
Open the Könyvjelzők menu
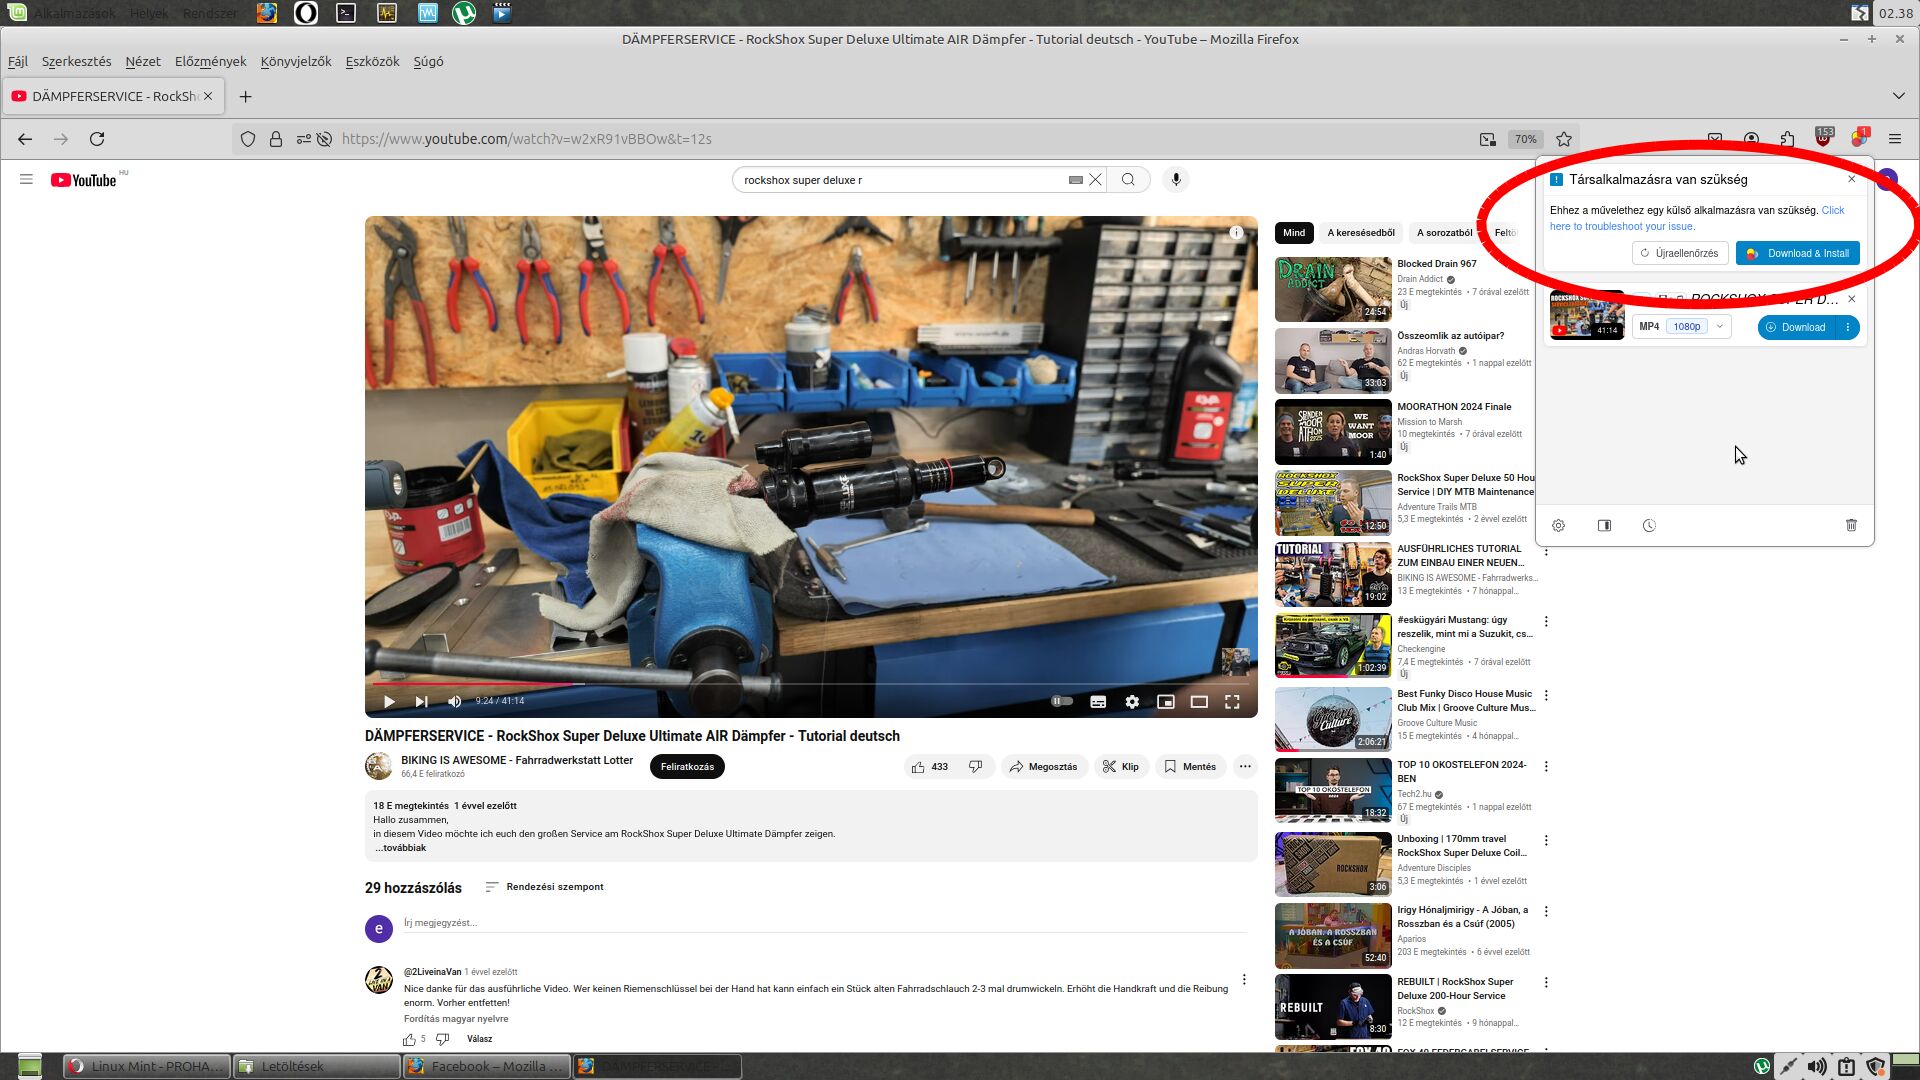coord(296,61)
